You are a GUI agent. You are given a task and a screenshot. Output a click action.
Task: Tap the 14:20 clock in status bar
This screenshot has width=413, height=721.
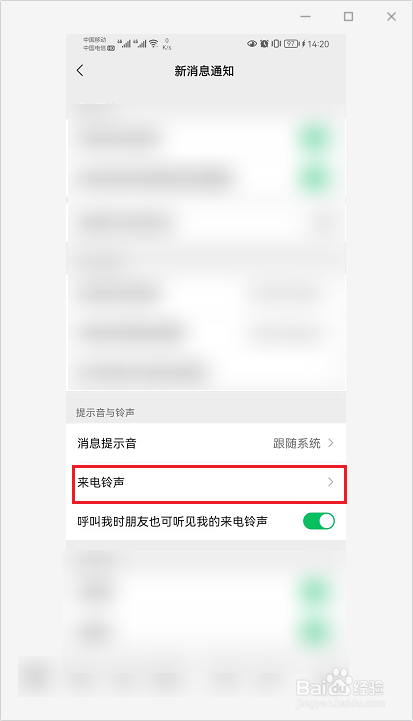(318, 44)
